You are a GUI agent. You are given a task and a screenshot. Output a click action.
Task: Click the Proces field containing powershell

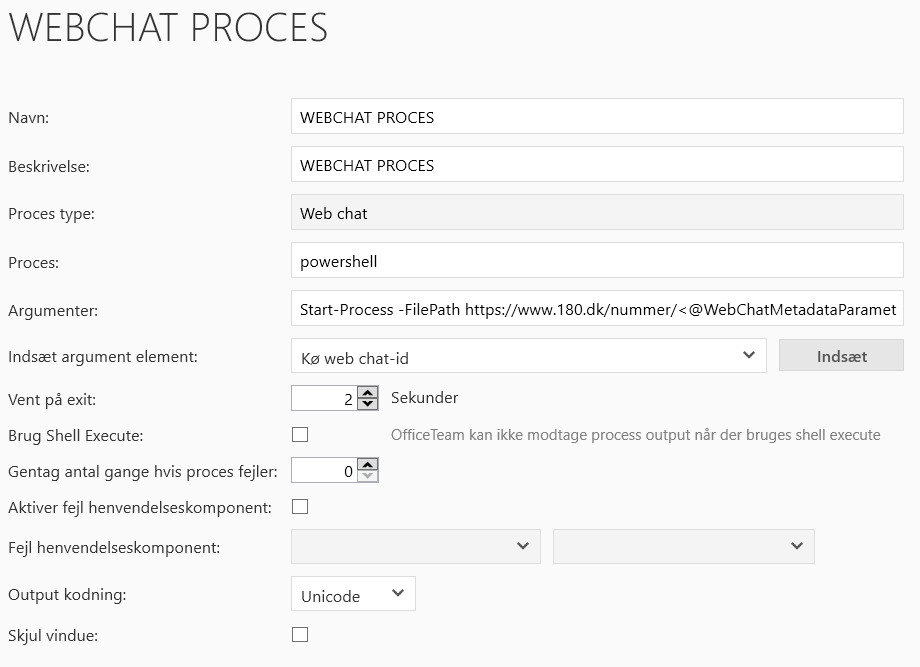tap(597, 262)
